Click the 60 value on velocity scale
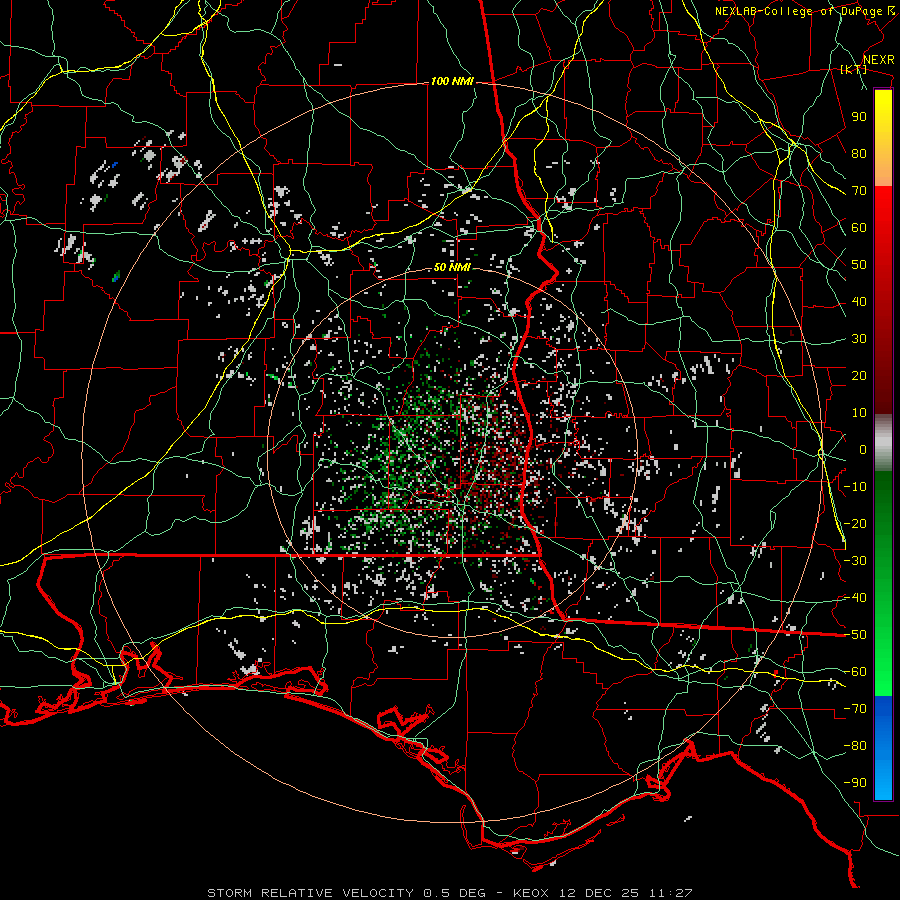This screenshot has width=900, height=900. pos(859,227)
